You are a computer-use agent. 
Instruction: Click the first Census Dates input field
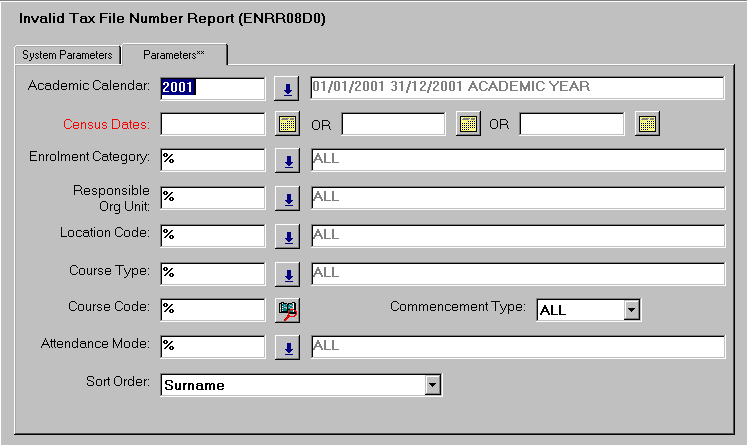click(212, 124)
